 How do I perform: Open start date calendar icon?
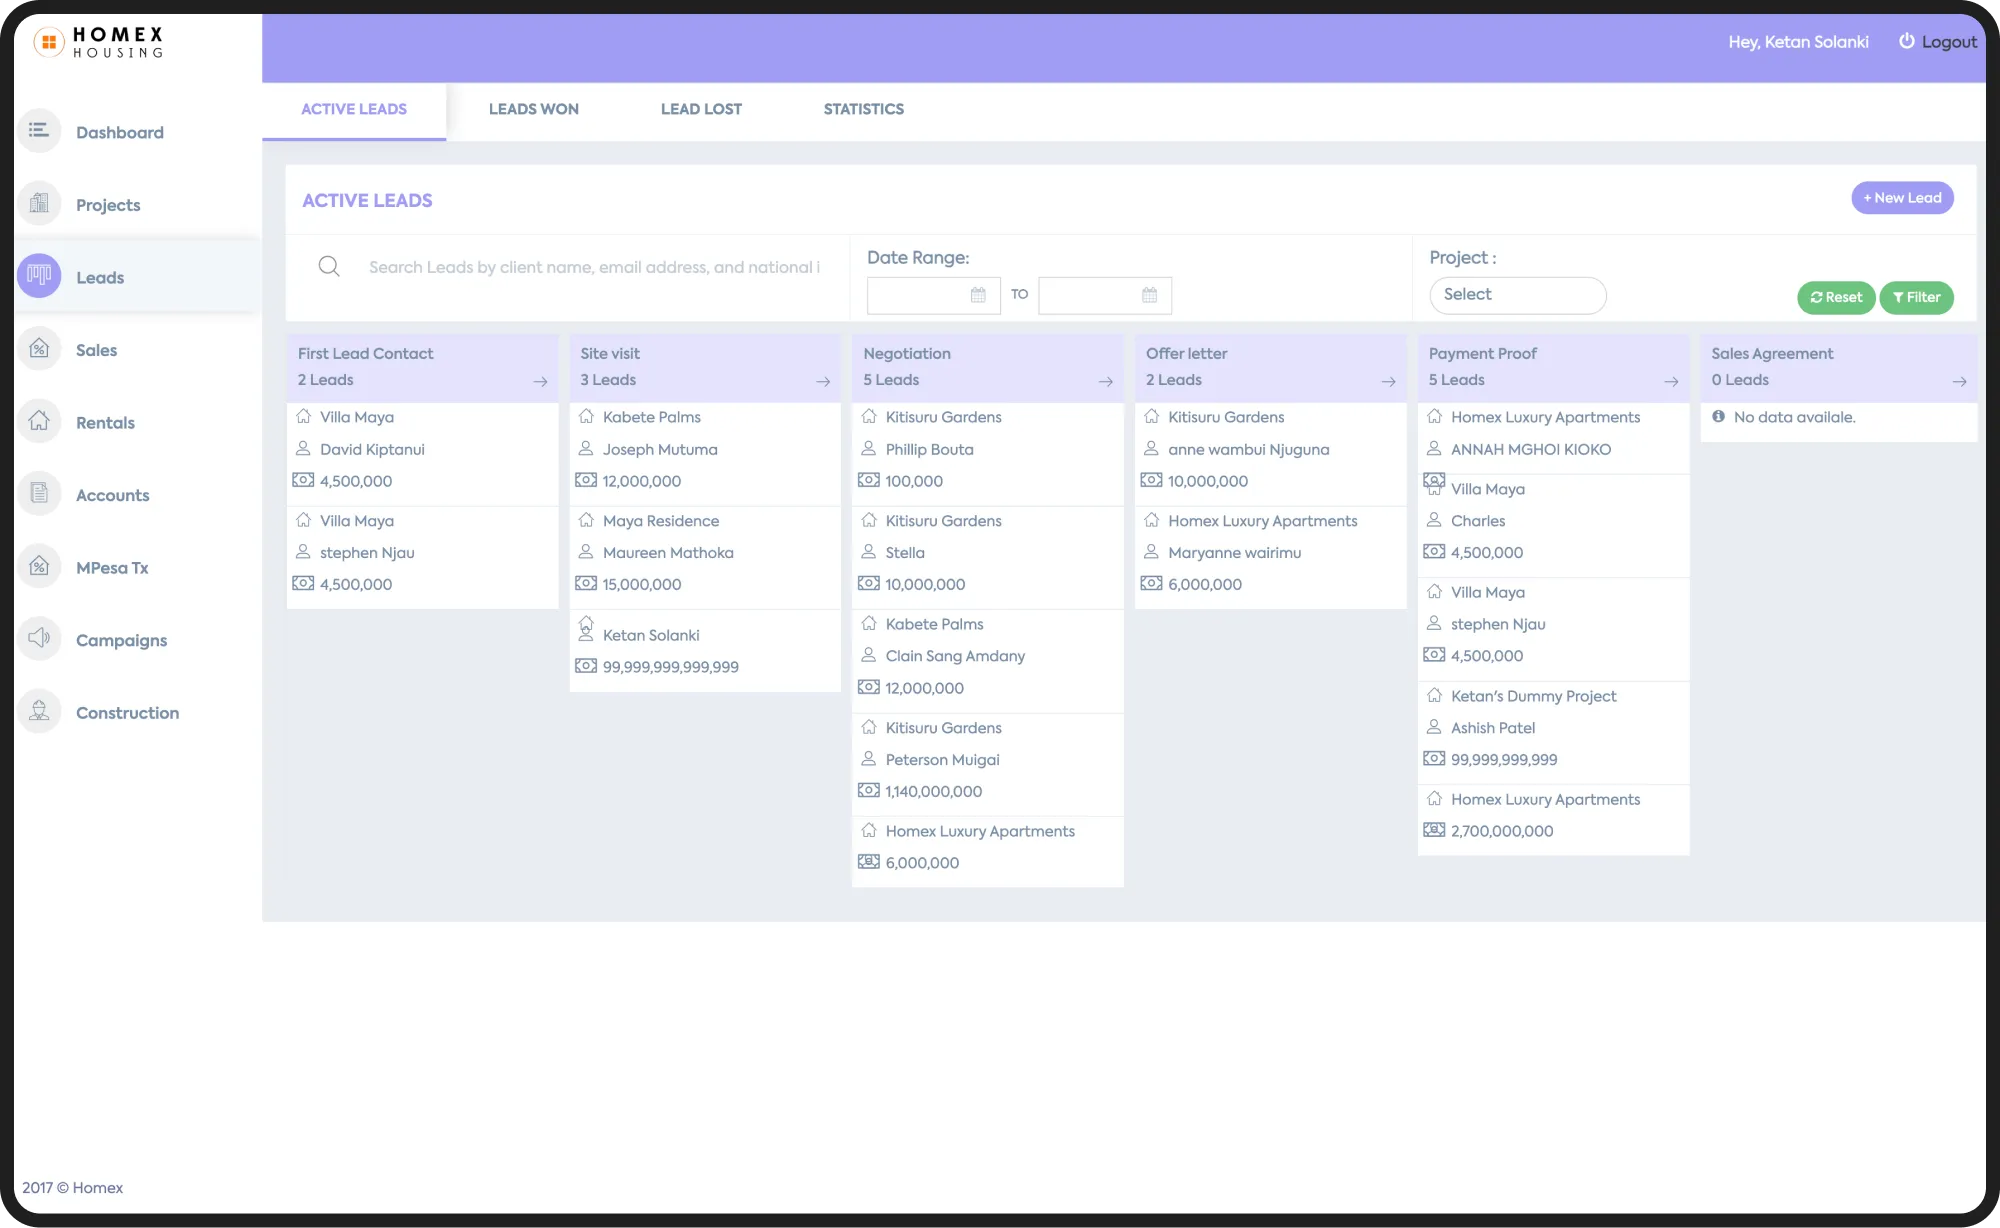pyautogui.click(x=978, y=295)
